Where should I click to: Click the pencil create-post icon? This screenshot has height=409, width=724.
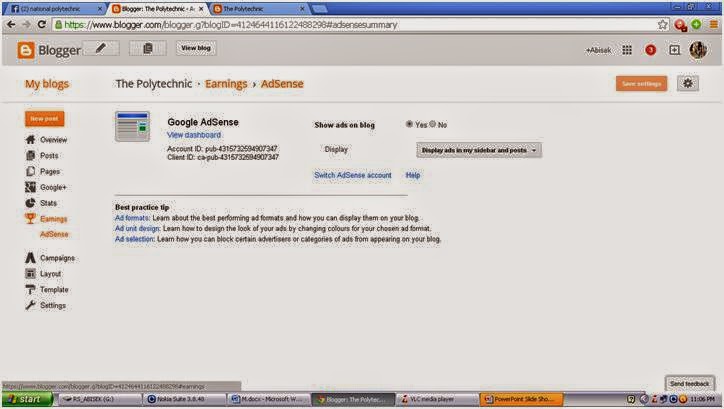coord(101,48)
